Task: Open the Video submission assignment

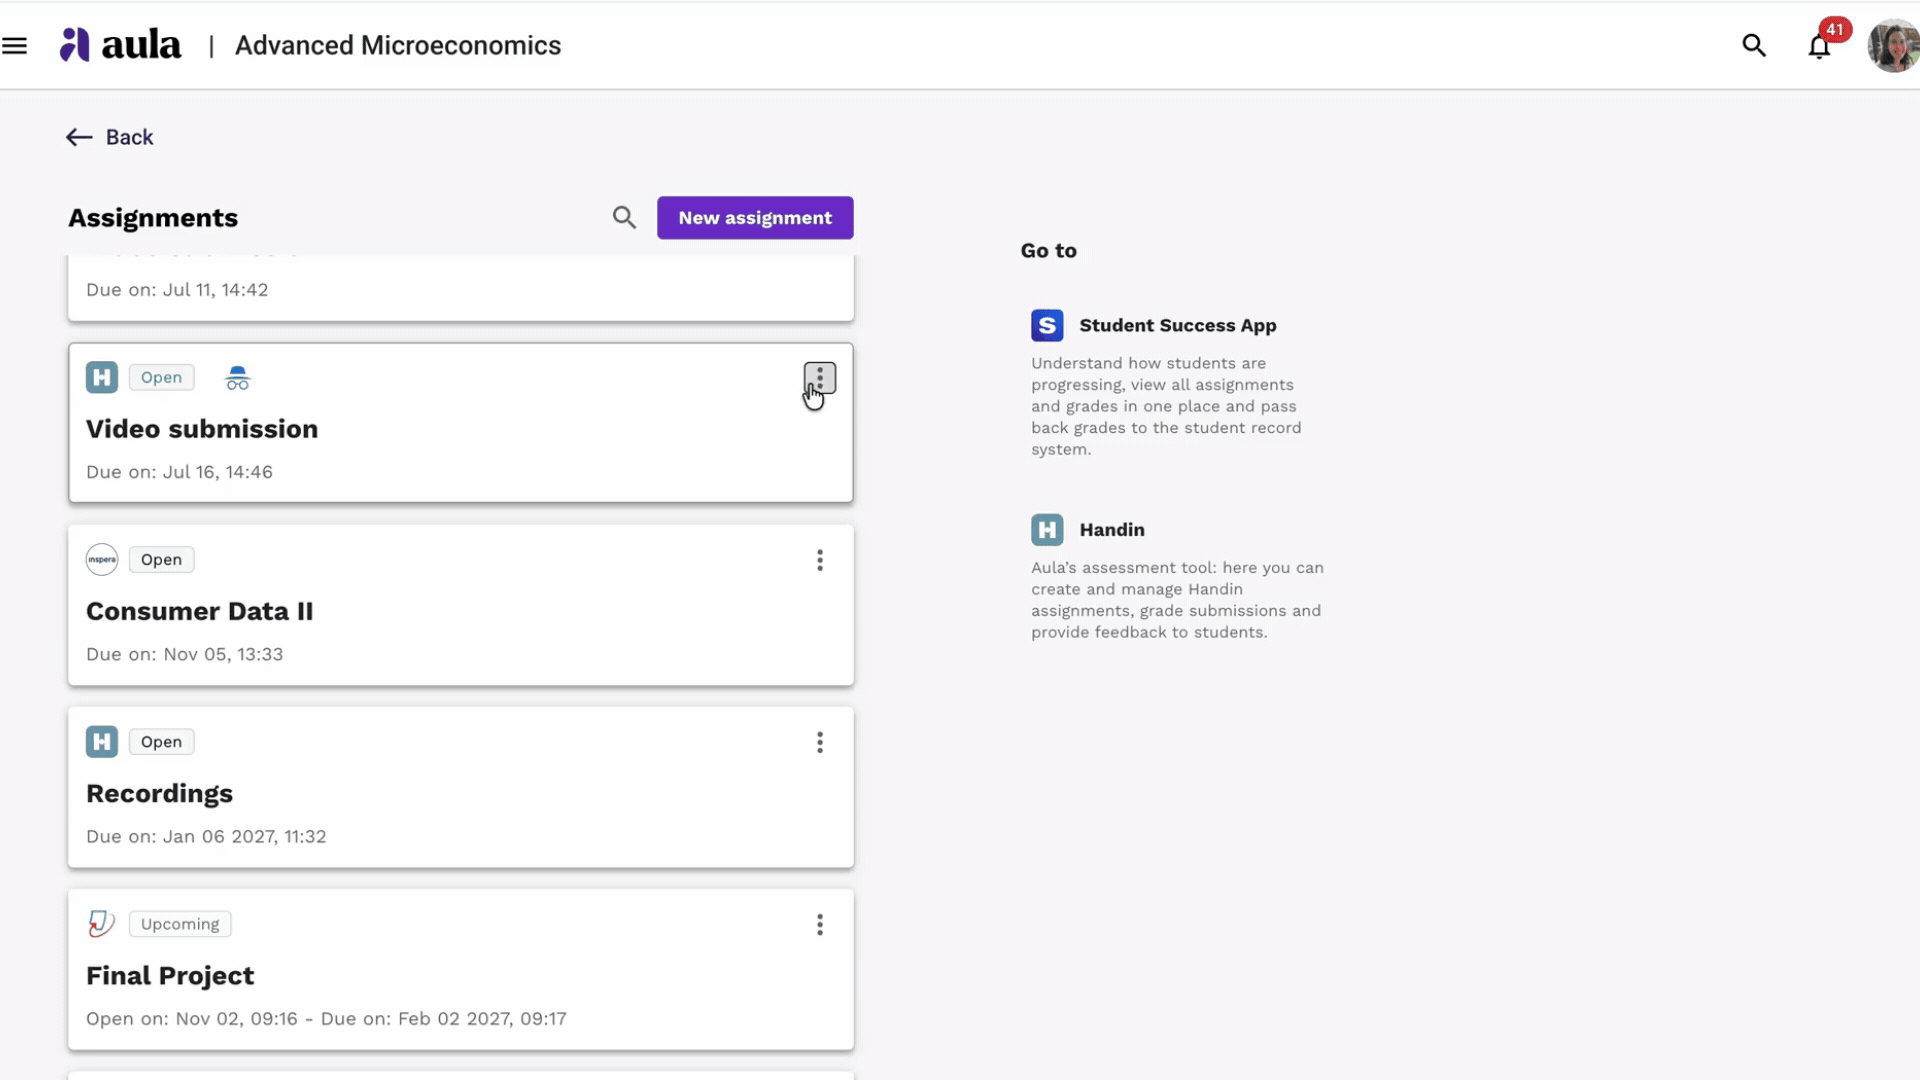Action: point(202,429)
